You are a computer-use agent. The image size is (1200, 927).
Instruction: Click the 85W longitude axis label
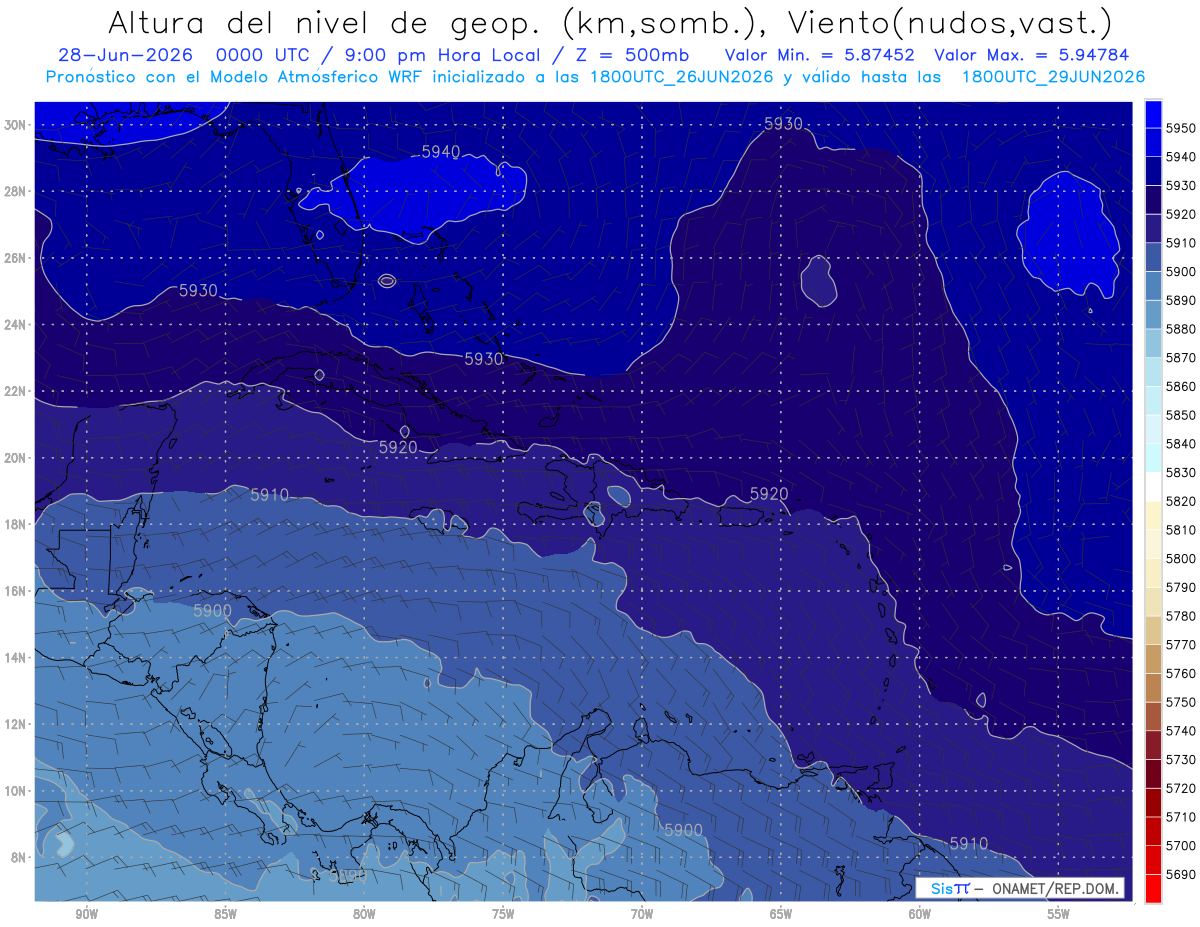click(225, 914)
